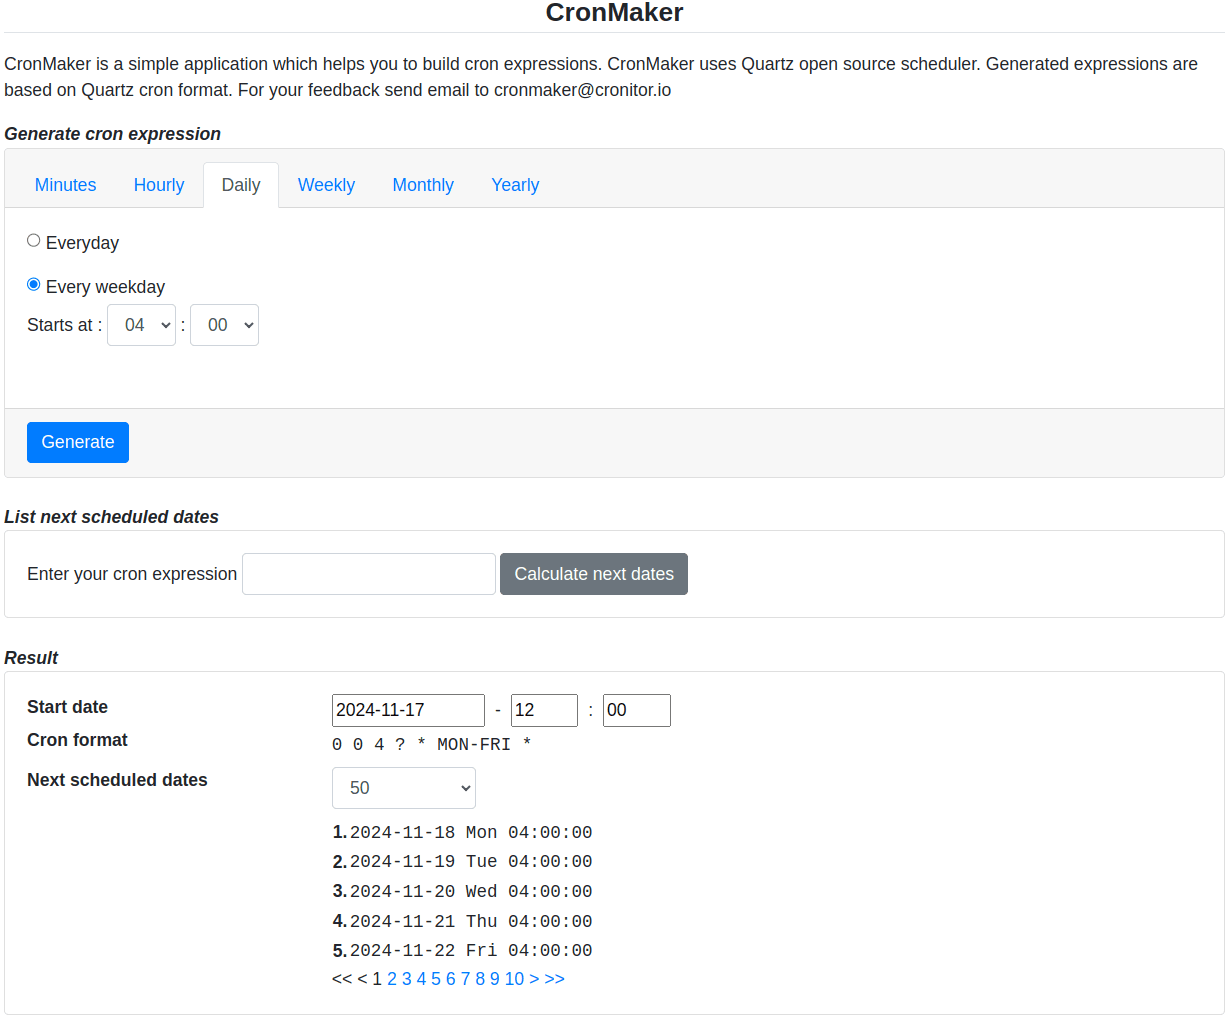Go to page 2 of scheduled dates

(392, 979)
